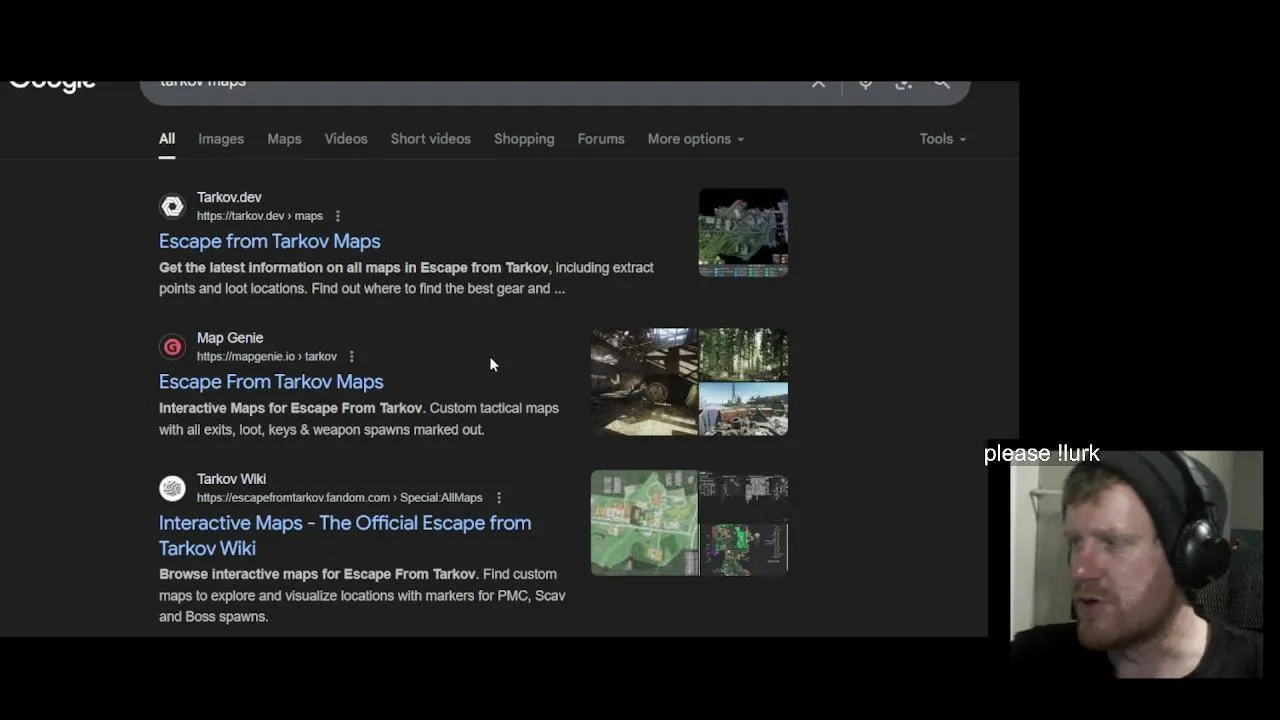Open the Map Genie result options three-dot menu

[x=351, y=356]
